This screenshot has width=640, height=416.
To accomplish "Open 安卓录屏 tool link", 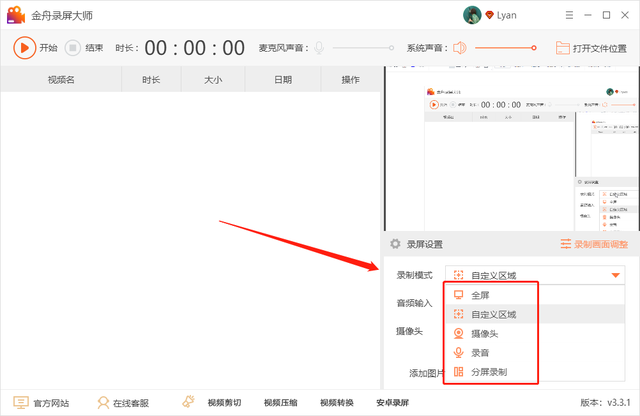I will click(x=393, y=403).
